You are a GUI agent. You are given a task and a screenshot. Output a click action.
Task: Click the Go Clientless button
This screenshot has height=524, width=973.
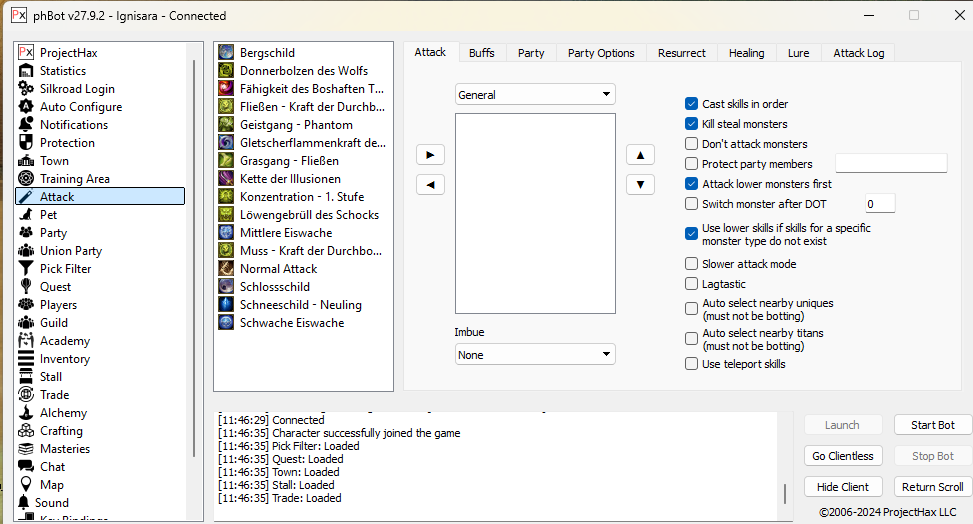842,456
